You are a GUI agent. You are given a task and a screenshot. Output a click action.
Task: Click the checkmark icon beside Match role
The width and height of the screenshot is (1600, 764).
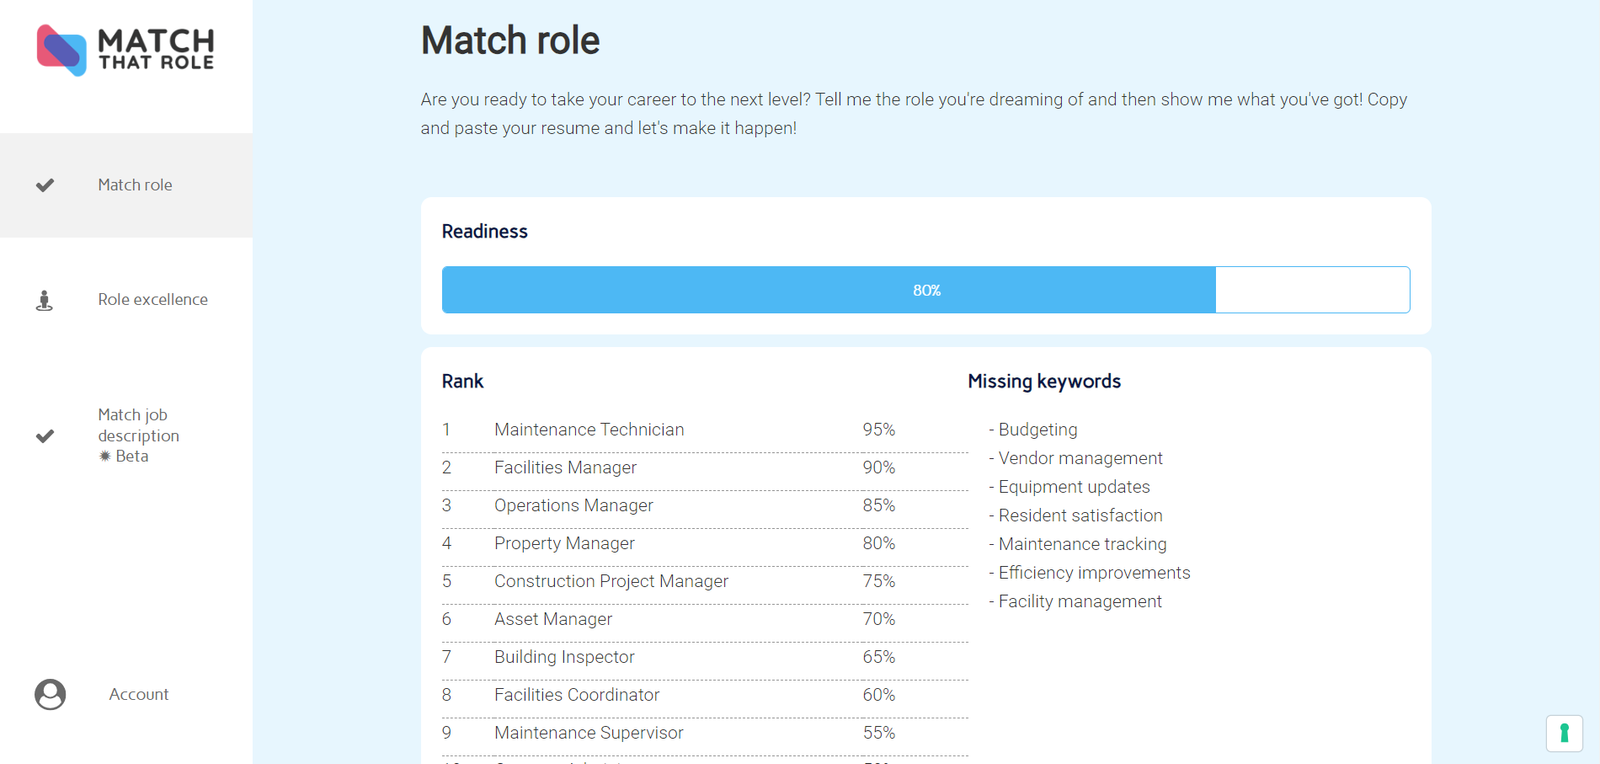pos(45,185)
